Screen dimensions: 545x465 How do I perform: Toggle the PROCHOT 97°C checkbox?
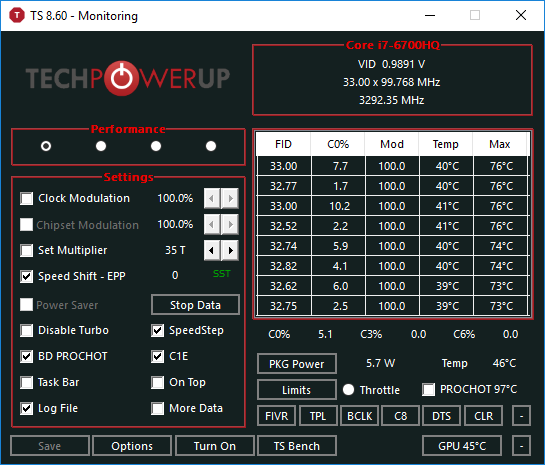coord(428,390)
